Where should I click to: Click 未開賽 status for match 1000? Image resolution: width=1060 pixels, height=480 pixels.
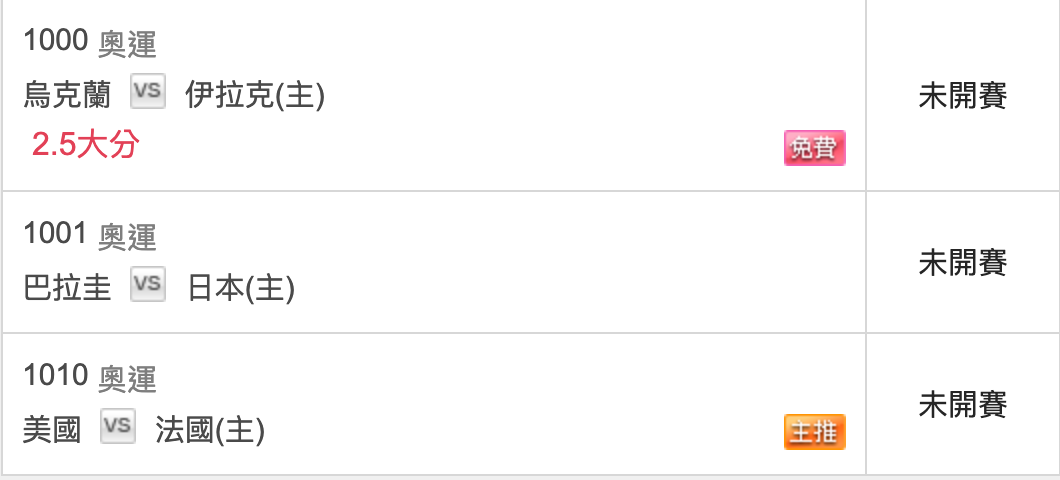tap(963, 96)
